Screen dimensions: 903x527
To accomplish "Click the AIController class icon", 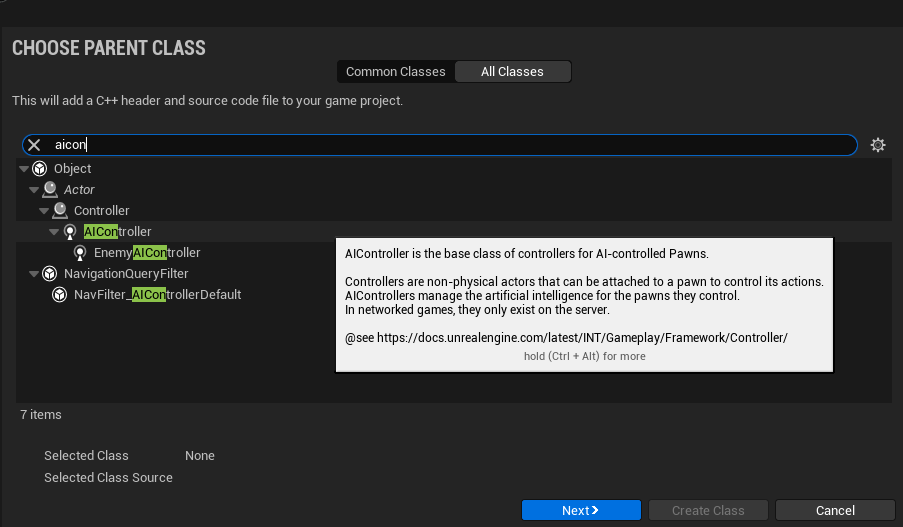I will [70, 232].
